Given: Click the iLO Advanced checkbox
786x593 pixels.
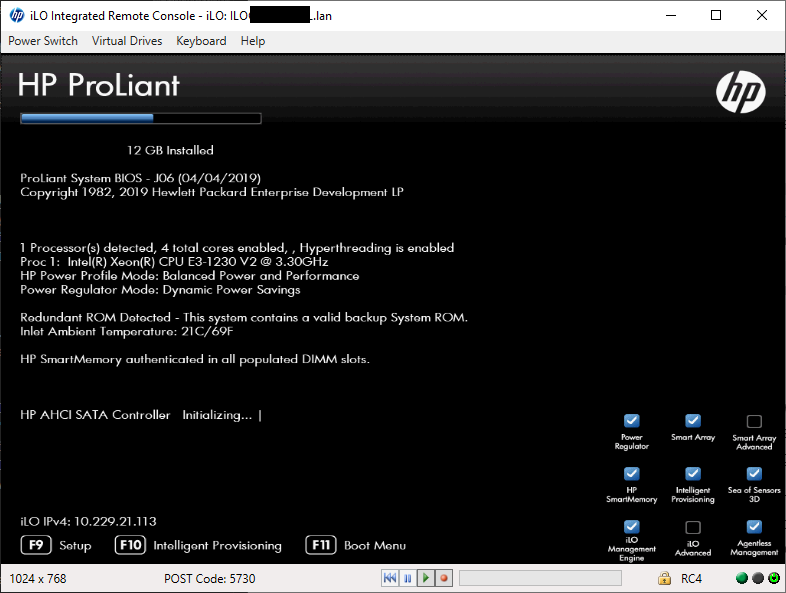Looking at the screenshot, I should coord(693,527).
